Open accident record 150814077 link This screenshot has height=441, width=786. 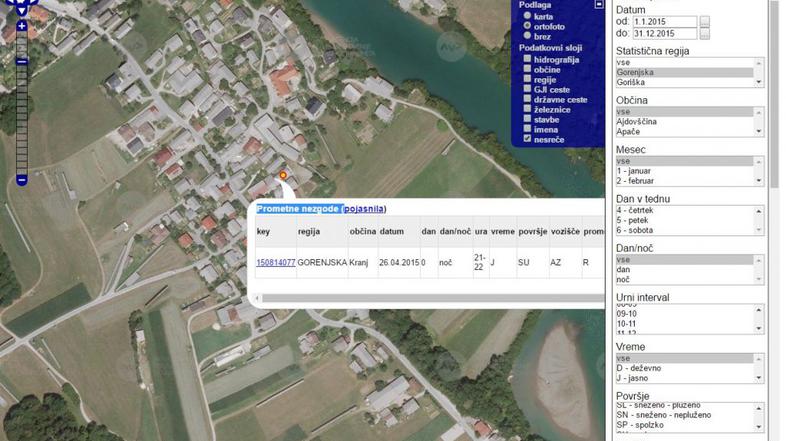coord(275,263)
